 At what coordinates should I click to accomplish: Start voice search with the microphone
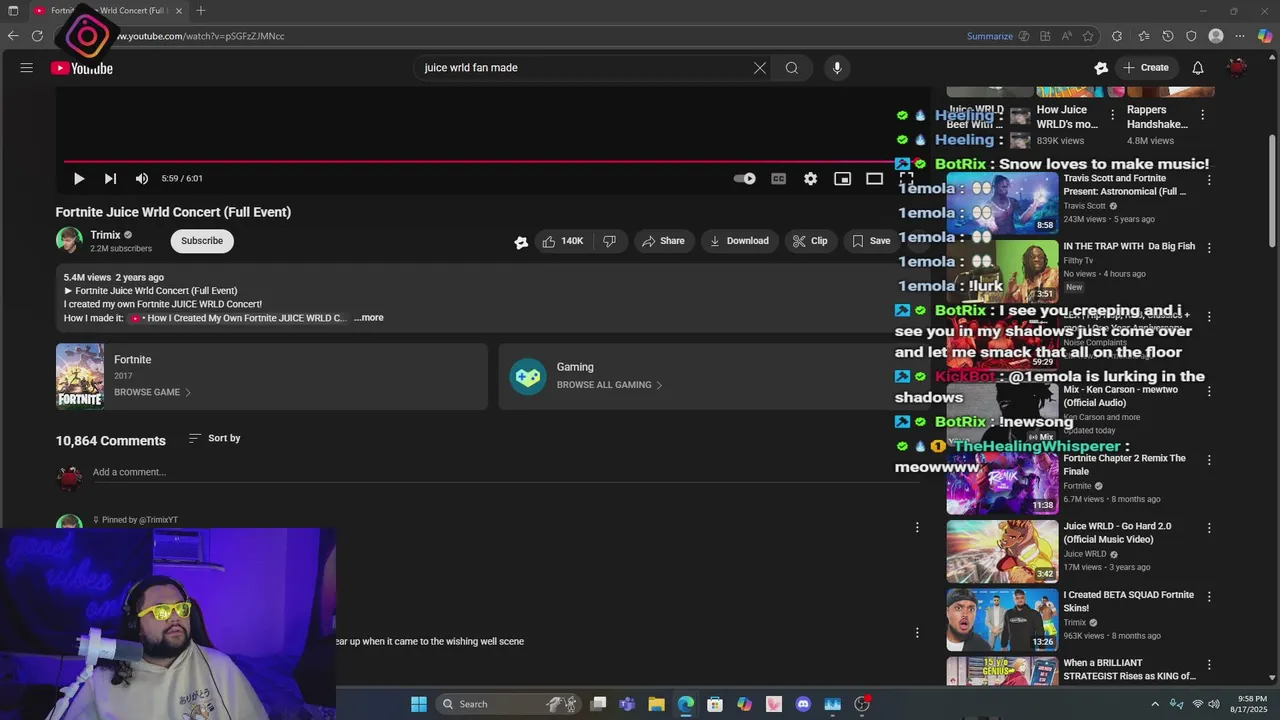click(x=837, y=68)
